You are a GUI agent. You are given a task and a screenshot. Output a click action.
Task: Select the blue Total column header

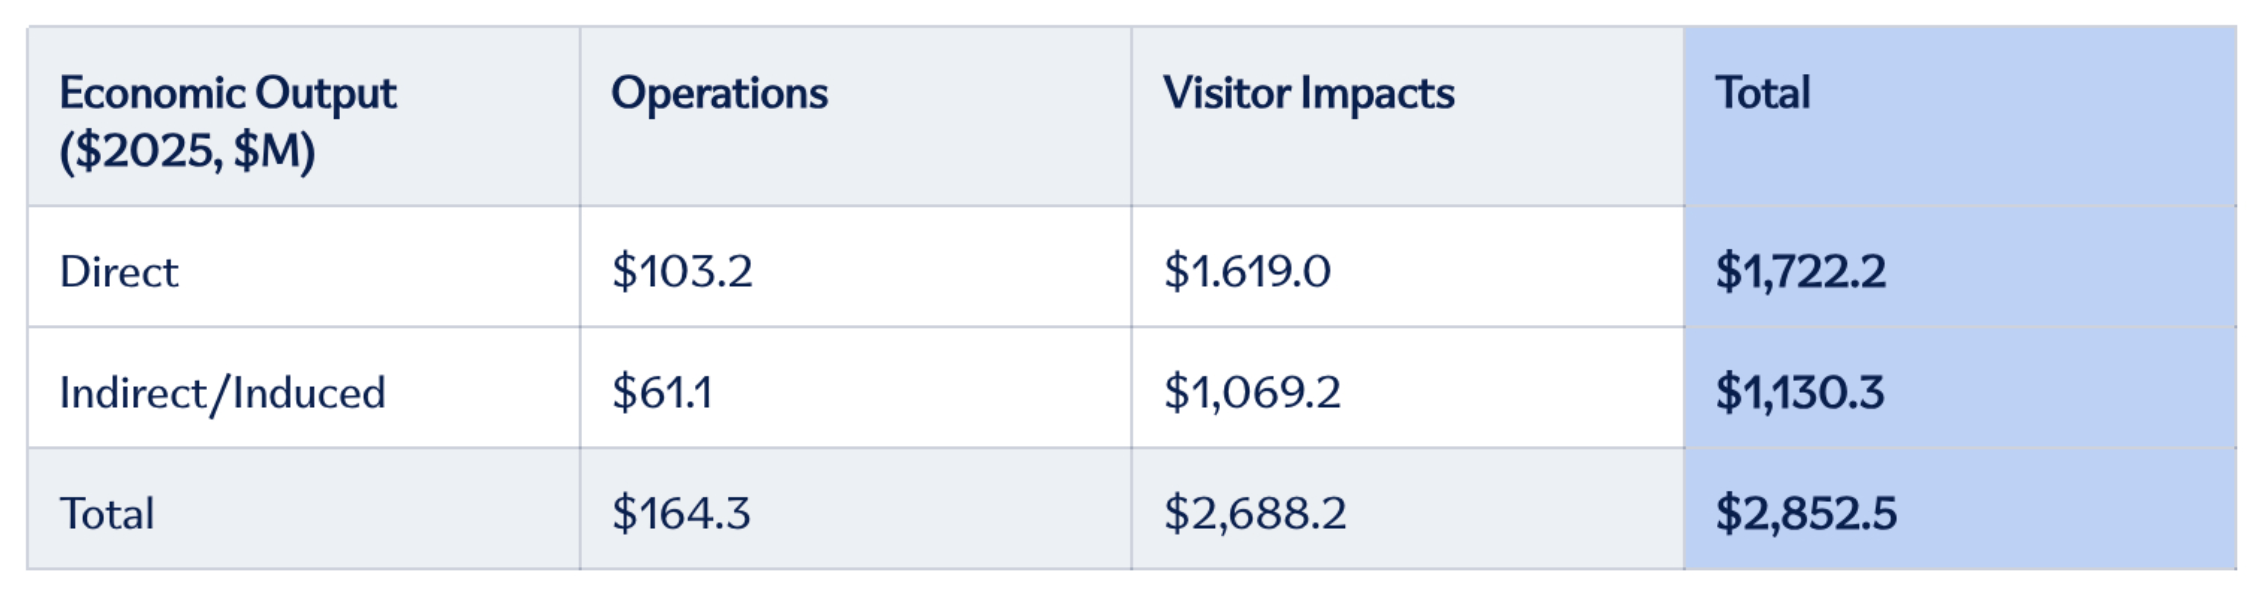(x=1762, y=93)
